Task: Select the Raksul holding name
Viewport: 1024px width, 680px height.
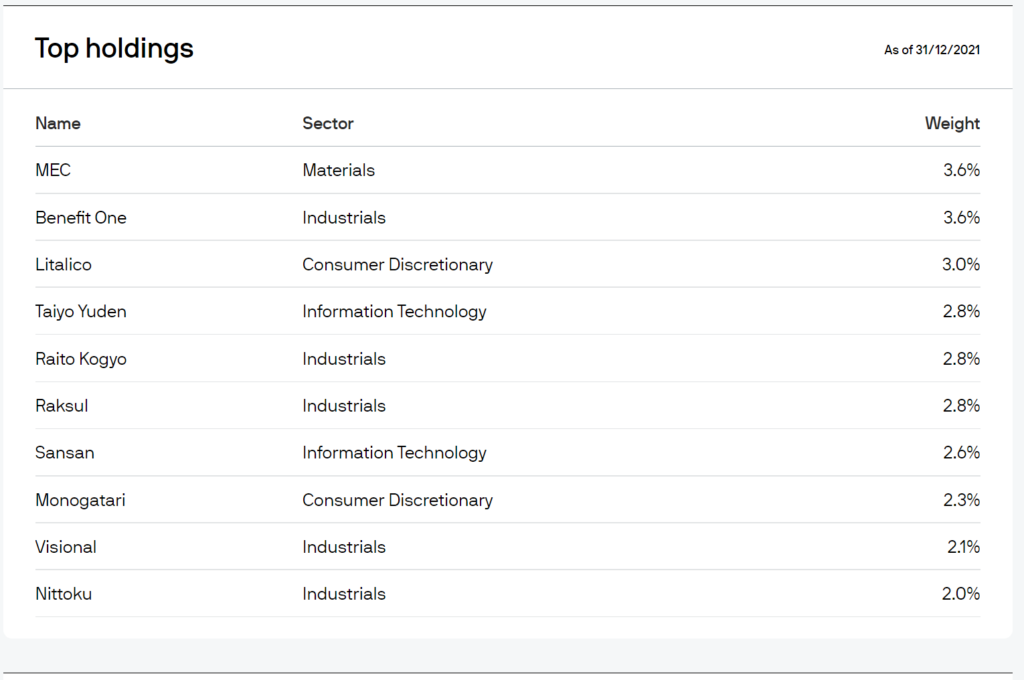Action: pos(62,405)
